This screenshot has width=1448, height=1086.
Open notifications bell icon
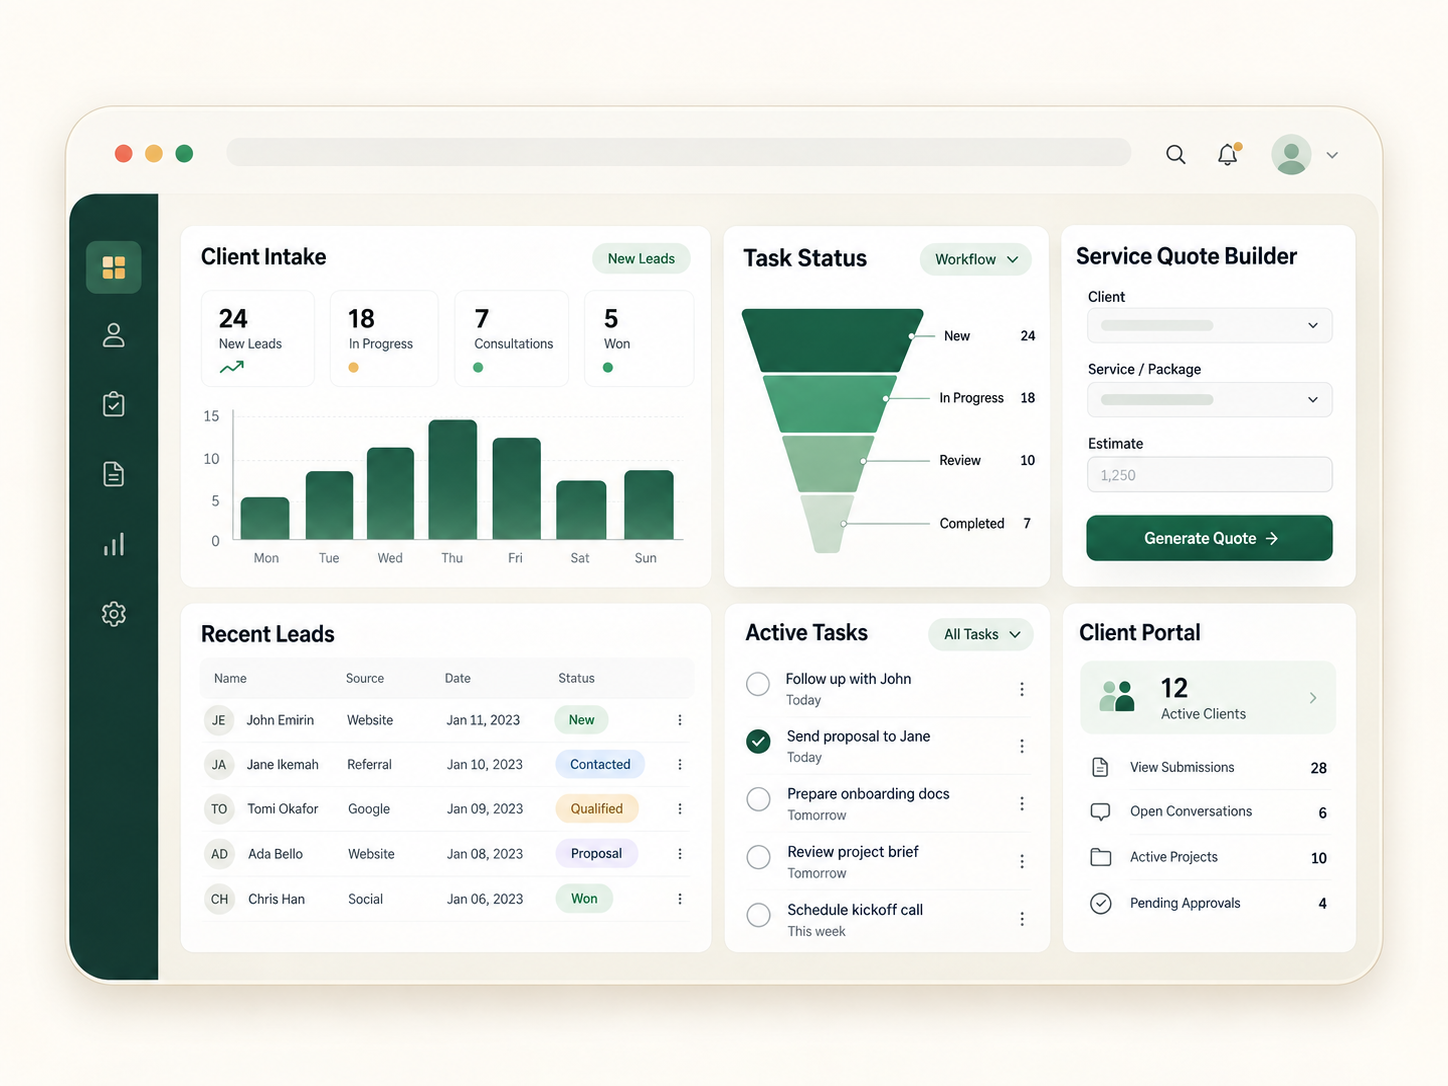point(1228,154)
